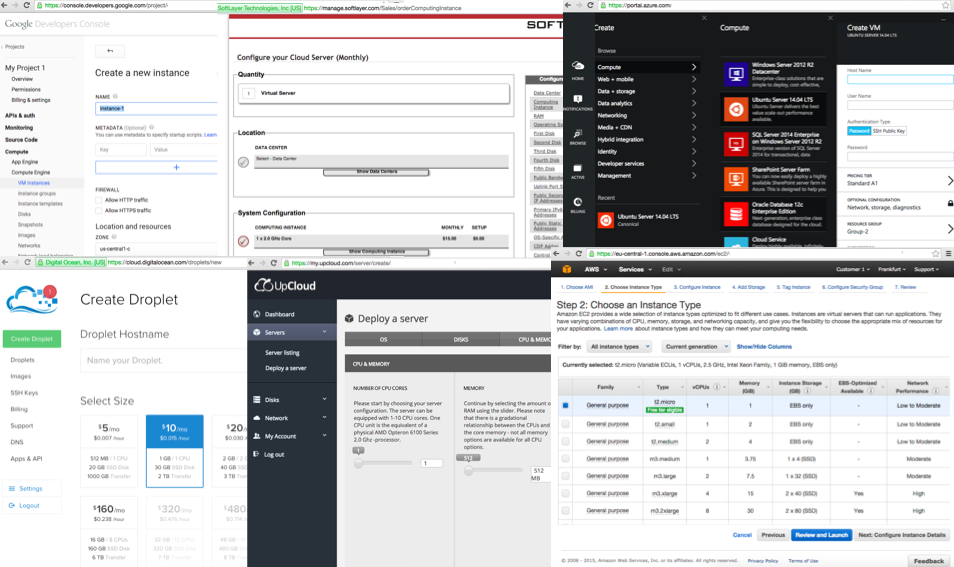This screenshot has height=567, width=954.
Task: Click the DigitalOcean cloud logo
Action: (32, 299)
